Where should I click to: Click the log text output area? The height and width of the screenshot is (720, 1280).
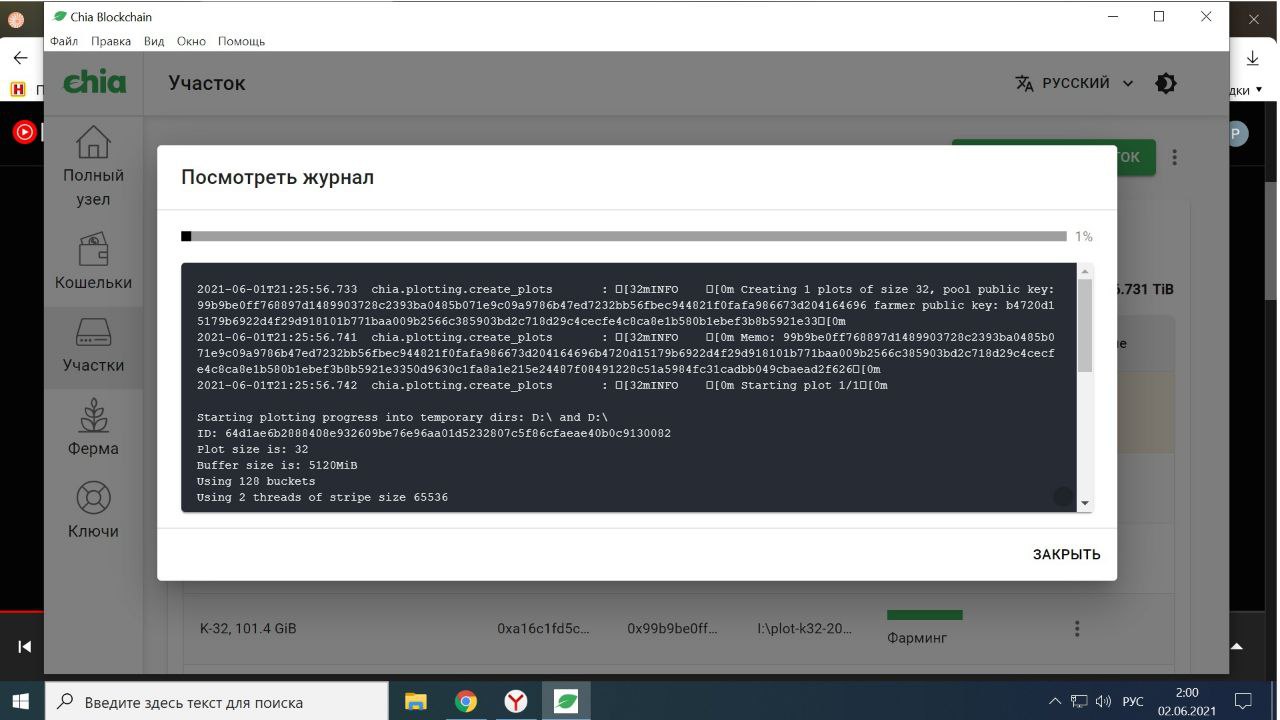[x=629, y=388]
